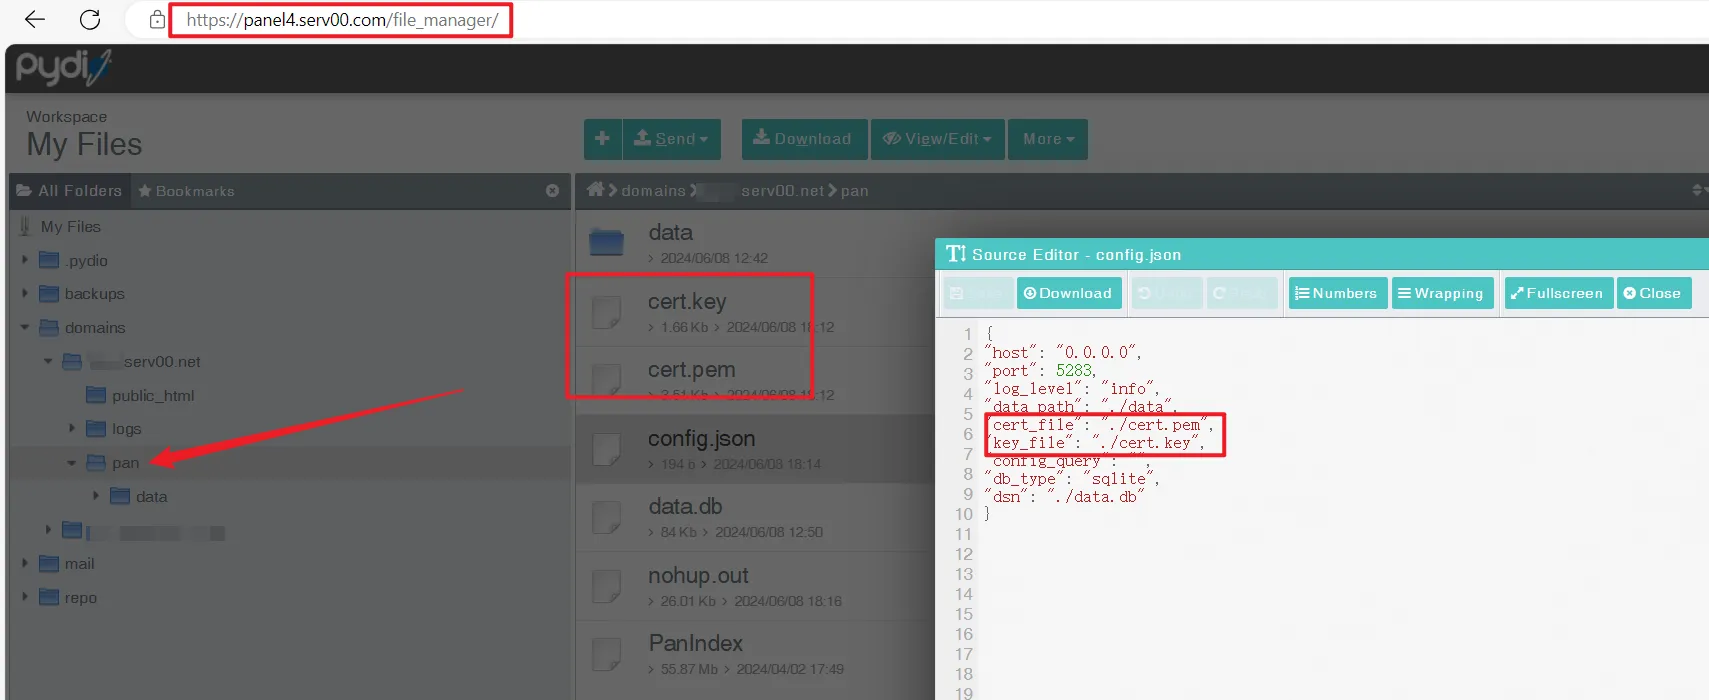The image size is (1709, 700).
Task: Open the data folder in the file list
Action: (755, 243)
